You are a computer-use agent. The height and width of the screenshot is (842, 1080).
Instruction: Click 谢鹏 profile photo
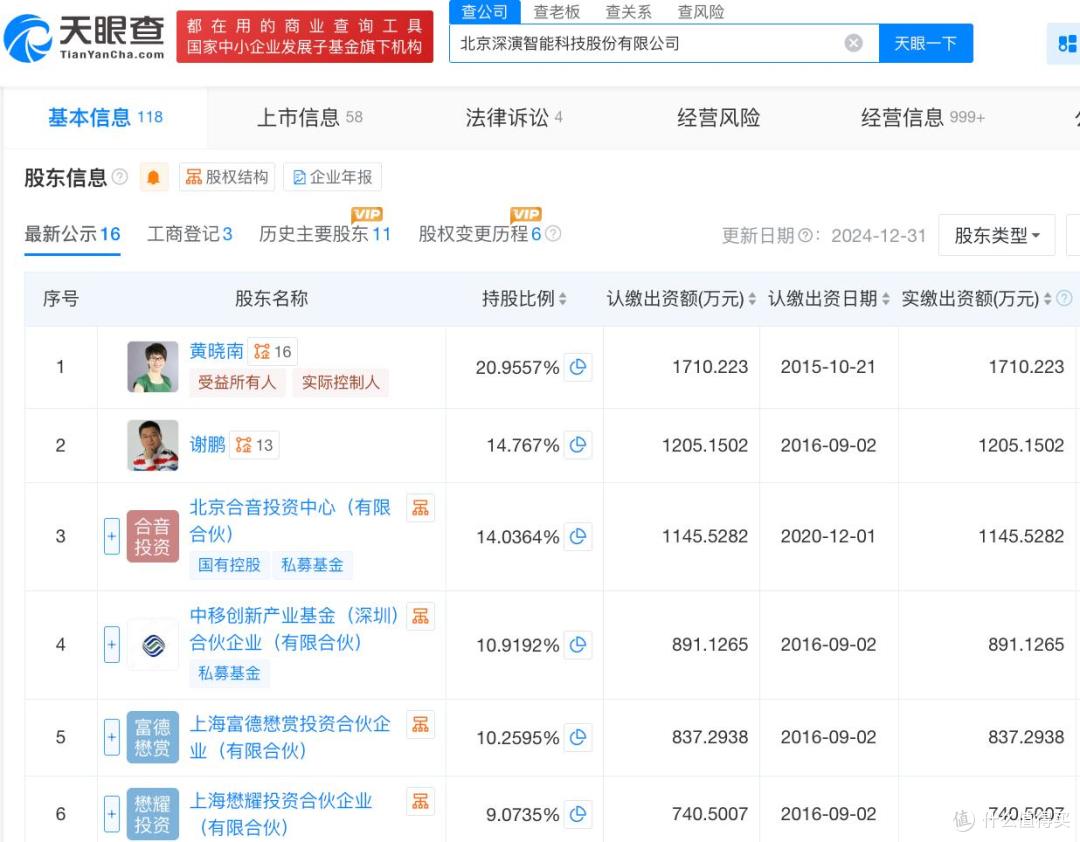(153, 445)
